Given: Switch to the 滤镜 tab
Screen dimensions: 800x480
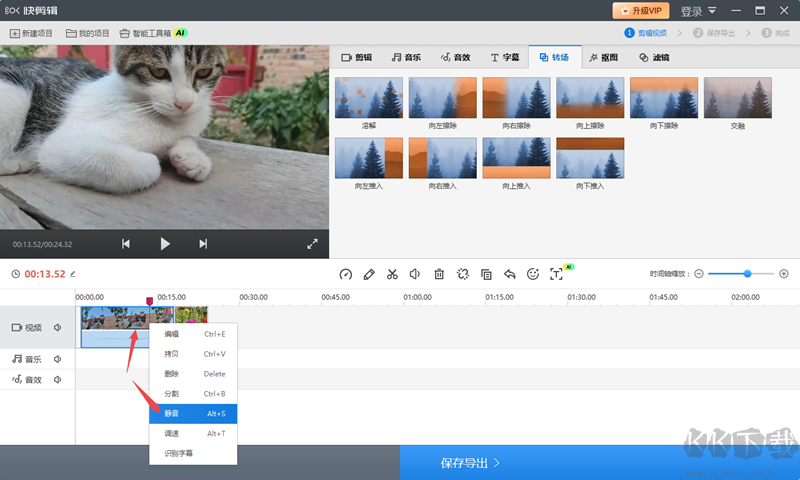Looking at the screenshot, I should click(x=654, y=57).
